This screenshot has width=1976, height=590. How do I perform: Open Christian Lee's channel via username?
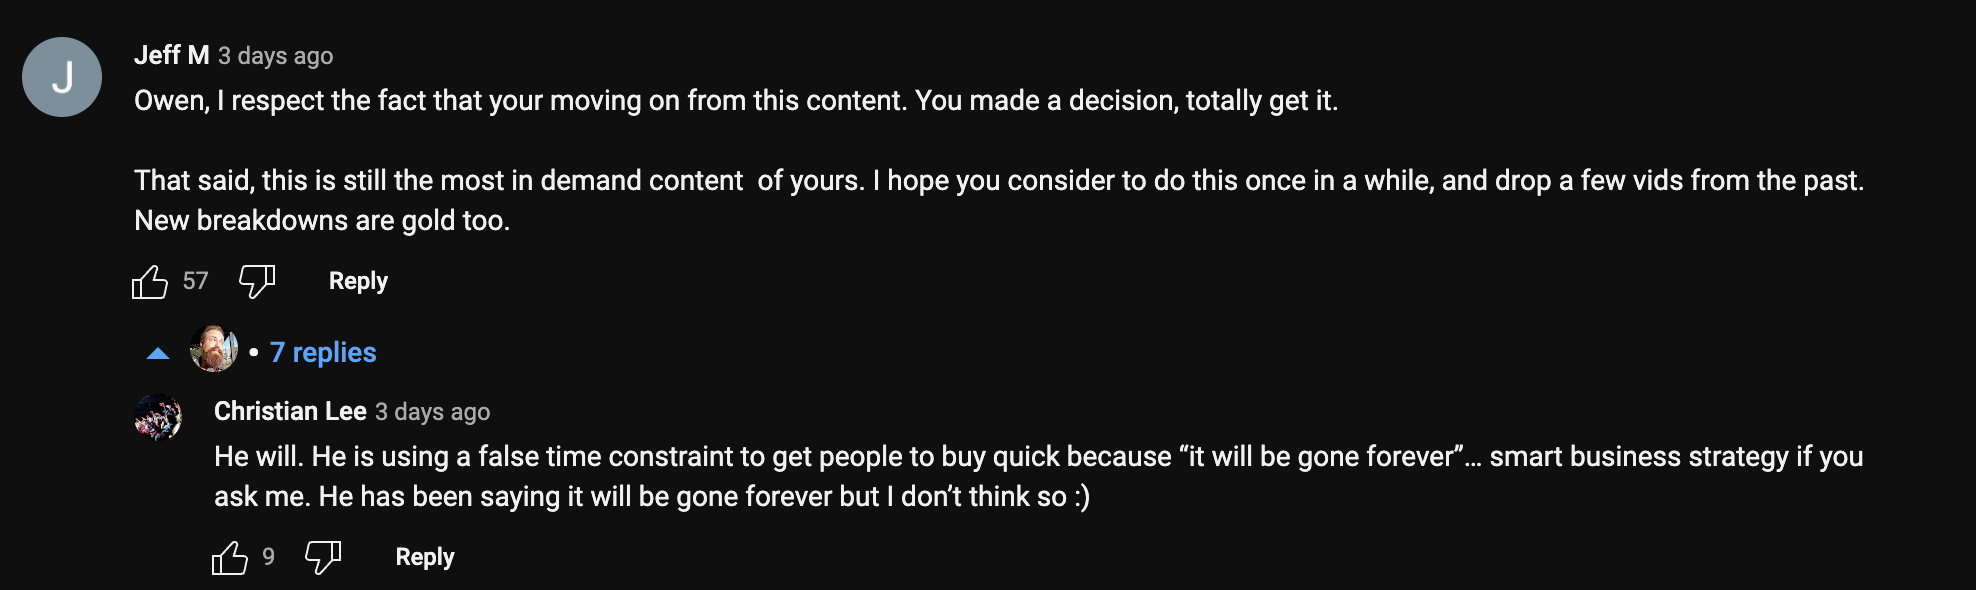290,411
